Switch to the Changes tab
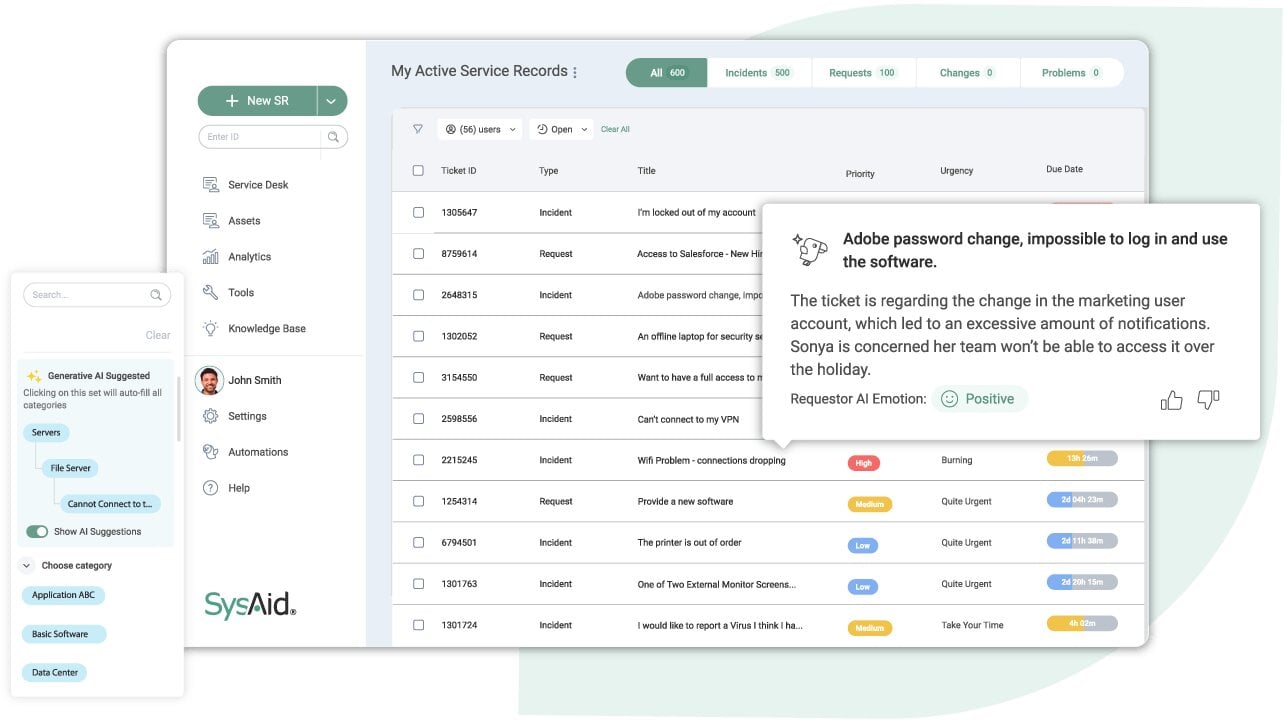Viewport: 1284px width, 720px height. click(967, 73)
